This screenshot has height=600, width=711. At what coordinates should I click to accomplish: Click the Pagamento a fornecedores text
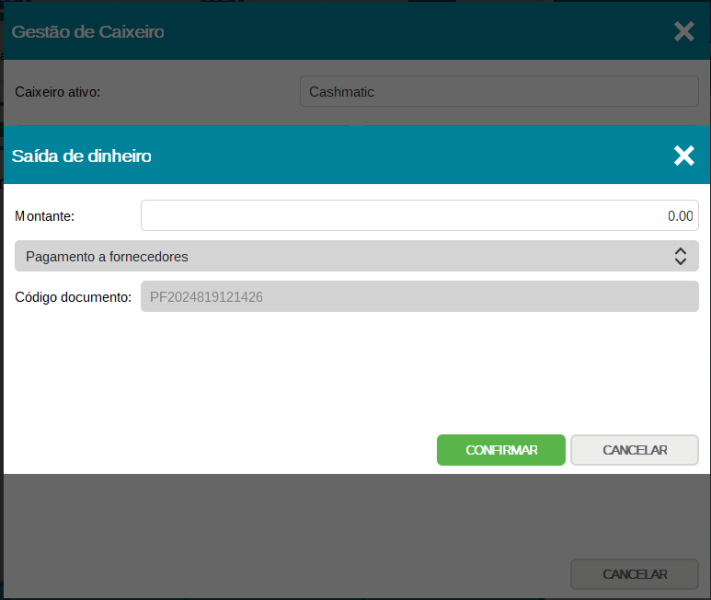(107, 257)
